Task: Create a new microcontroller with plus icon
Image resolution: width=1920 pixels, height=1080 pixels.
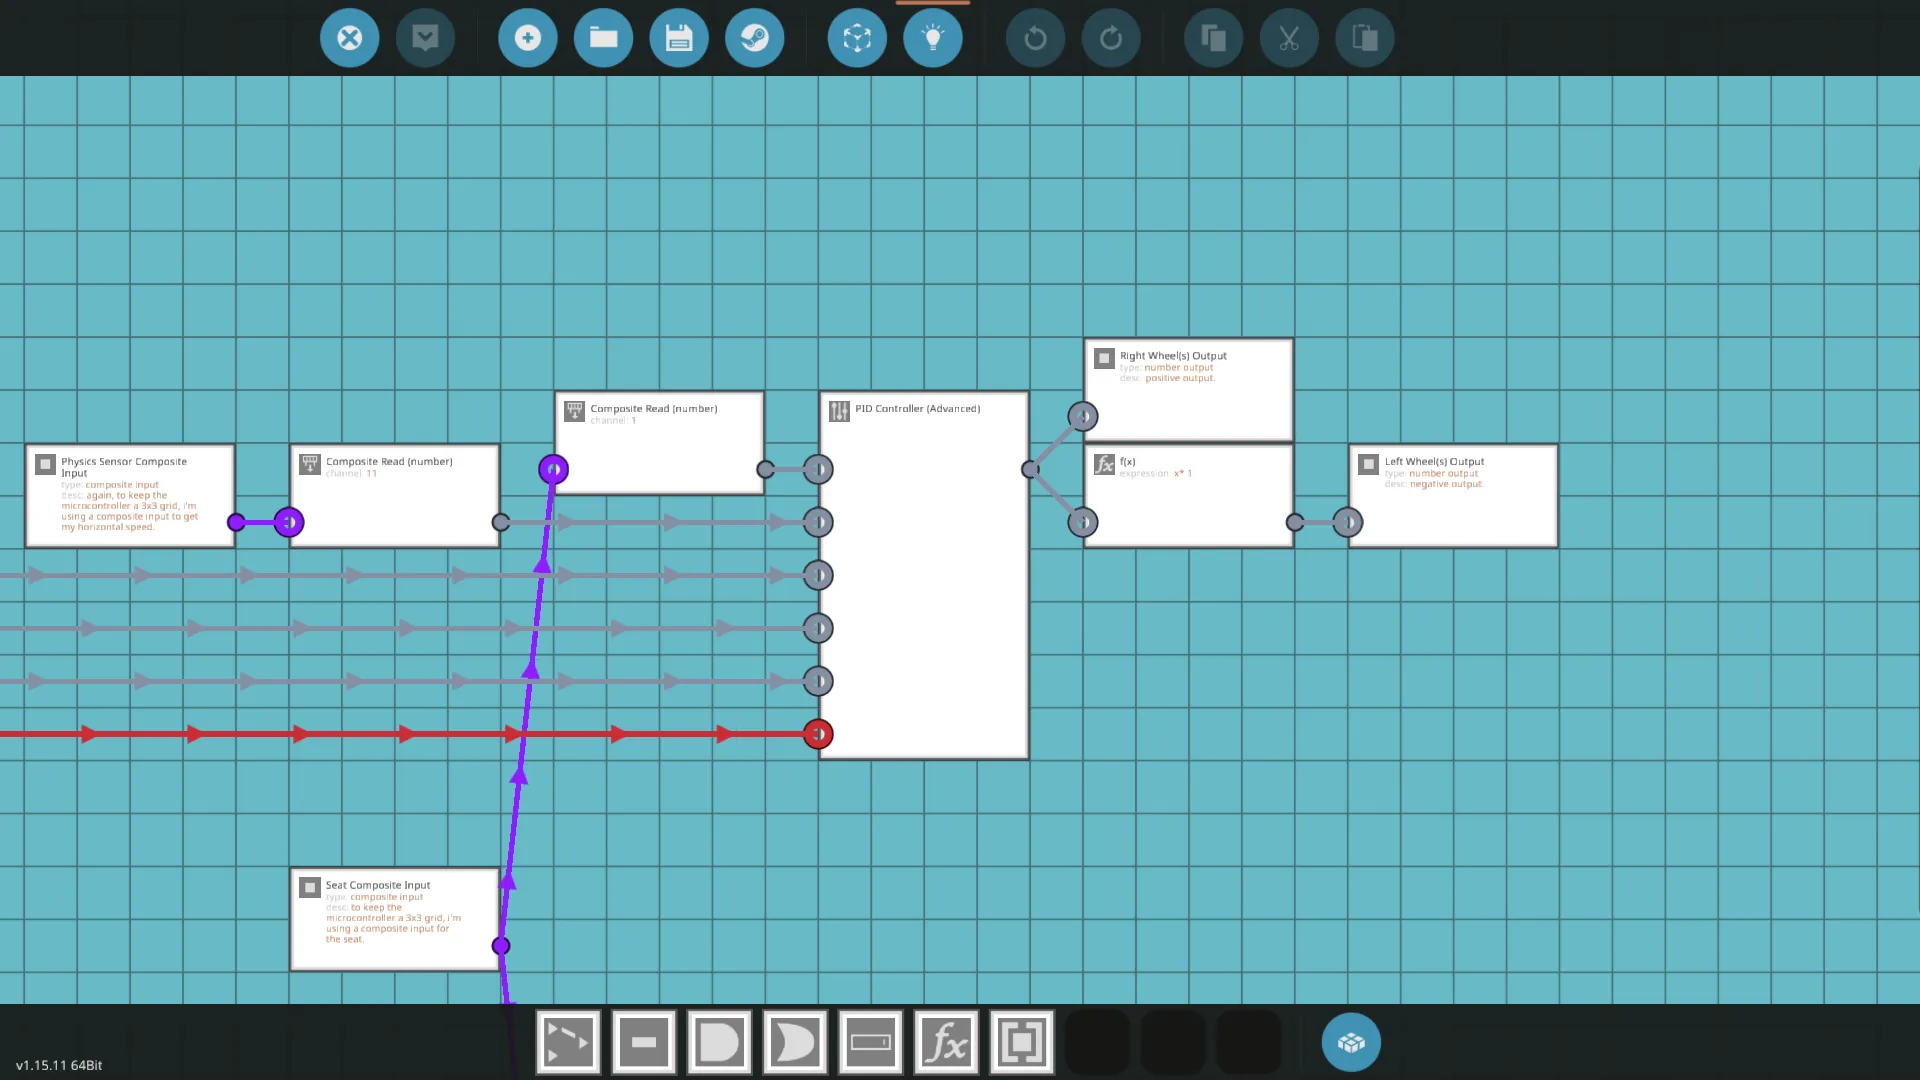Action: pyautogui.click(x=527, y=38)
